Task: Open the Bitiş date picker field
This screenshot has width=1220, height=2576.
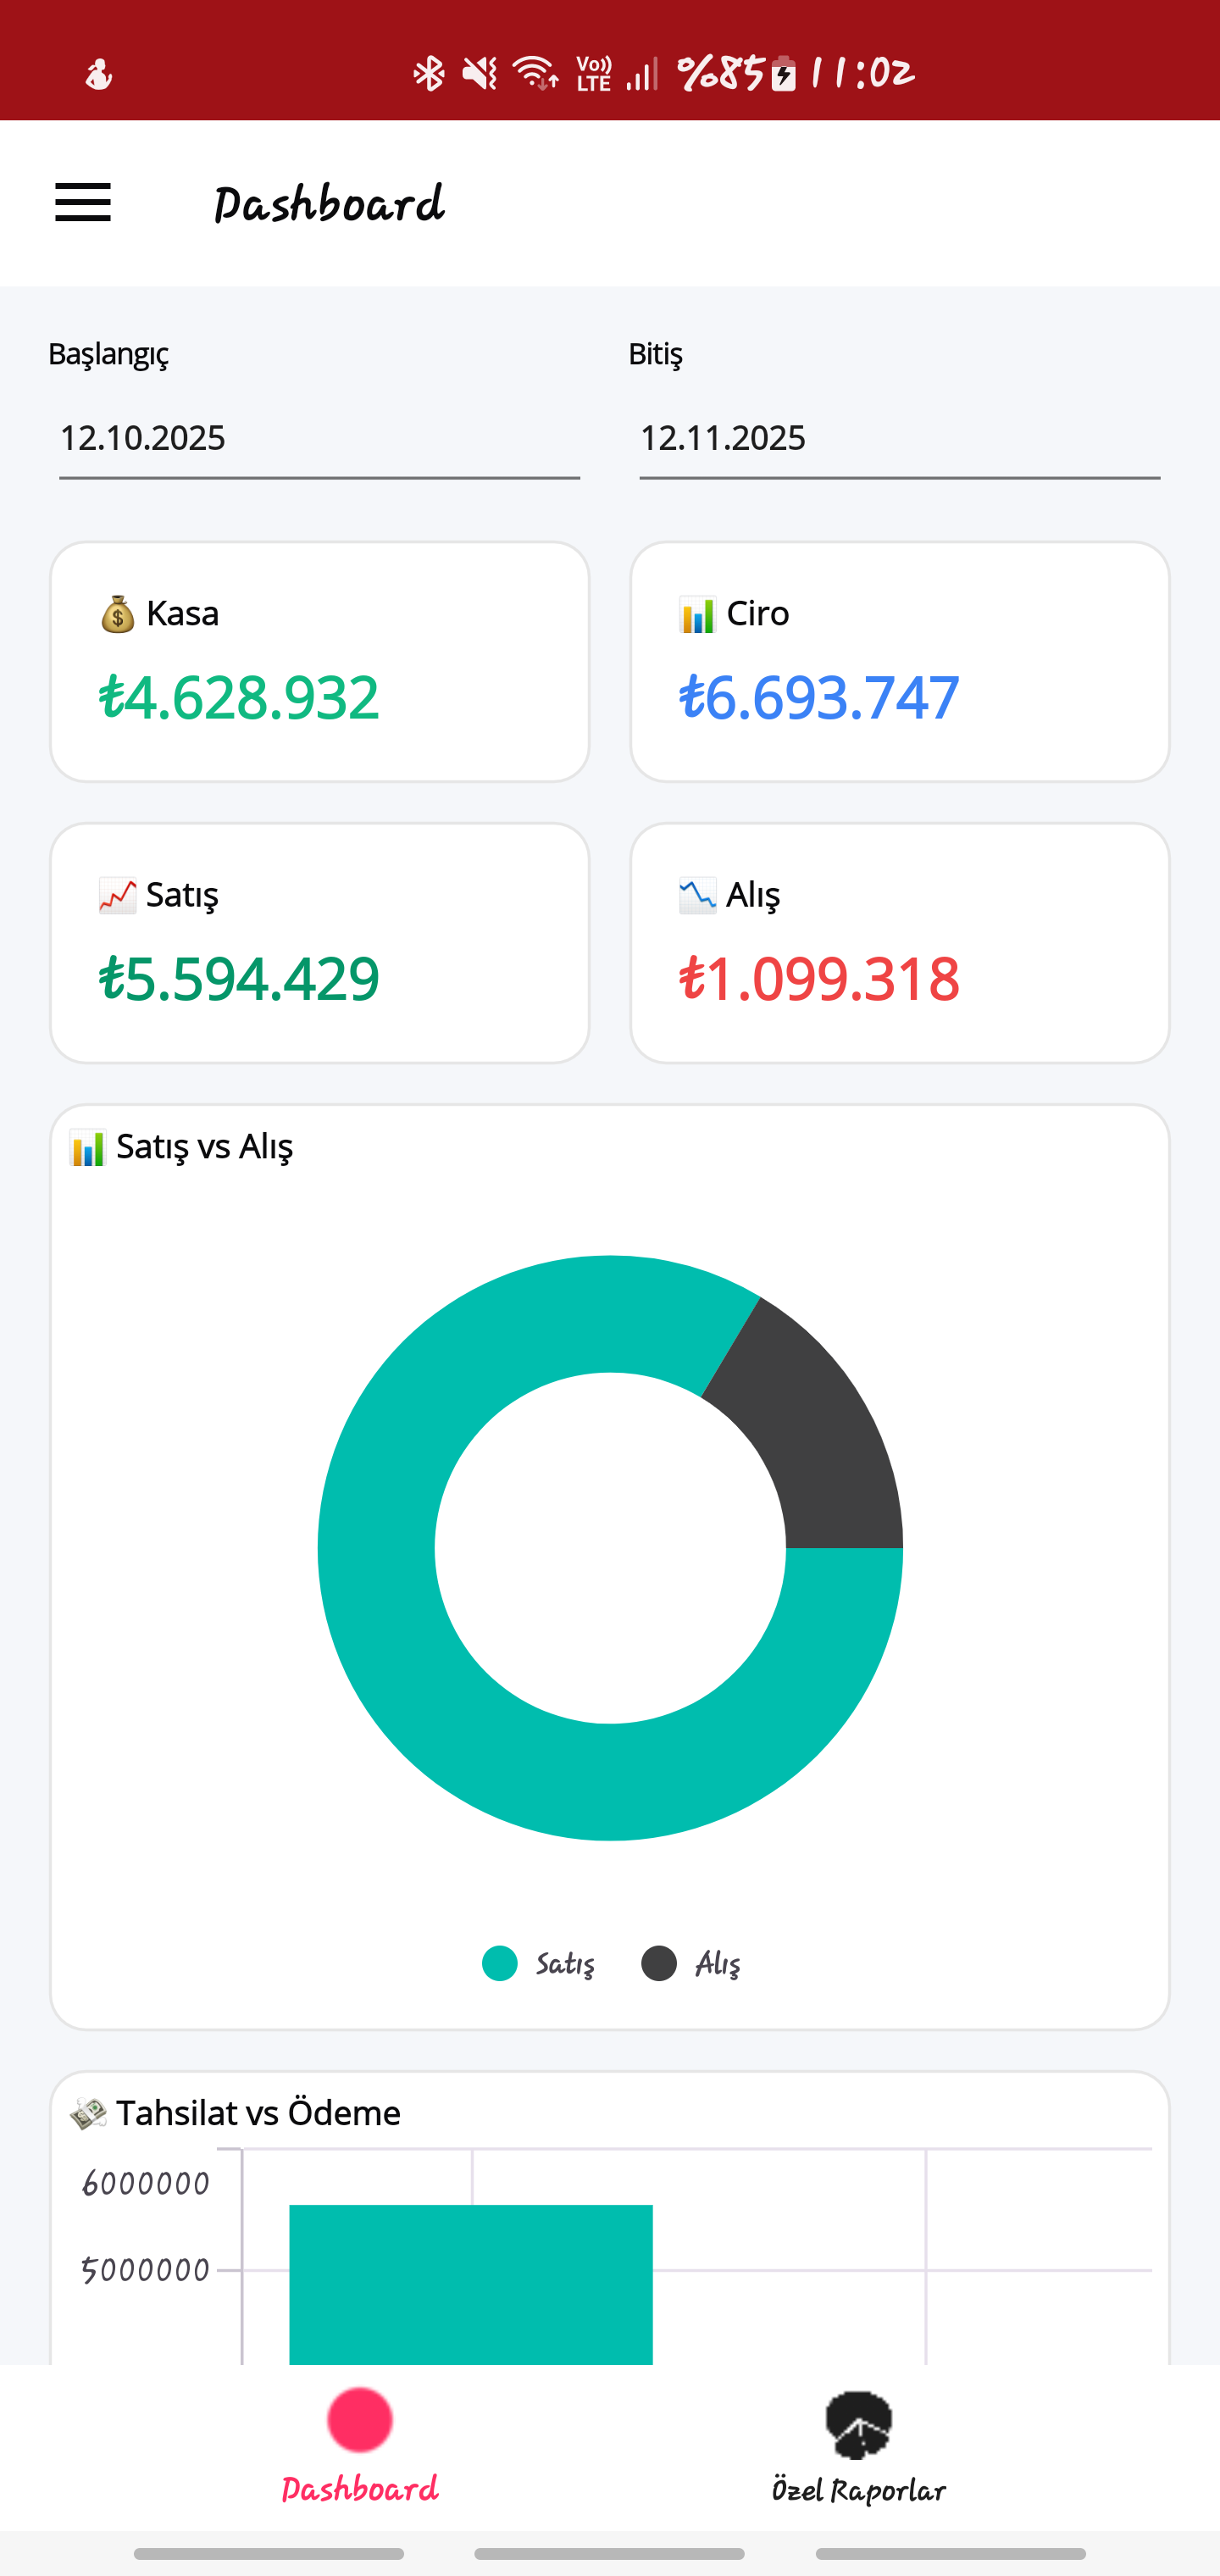Action: (x=899, y=438)
